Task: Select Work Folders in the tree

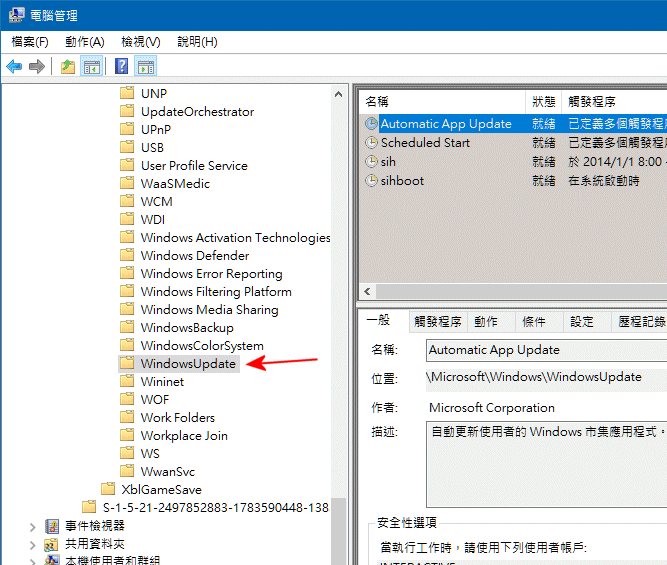Action: [x=178, y=417]
